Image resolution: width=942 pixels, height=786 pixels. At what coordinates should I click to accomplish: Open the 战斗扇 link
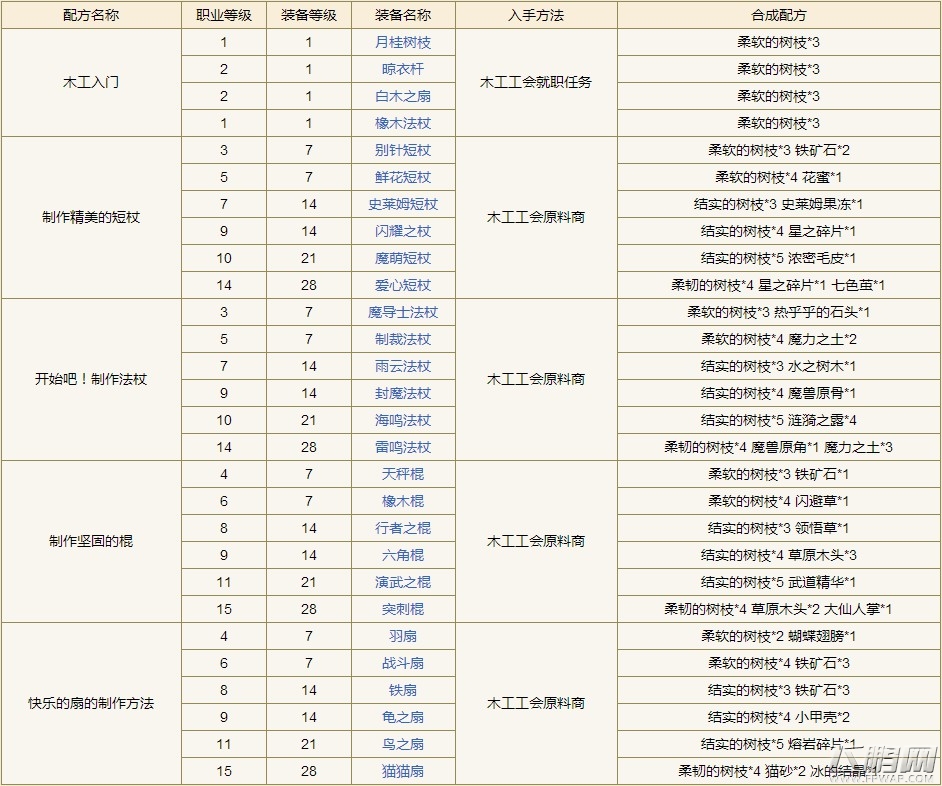[x=403, y=663]
